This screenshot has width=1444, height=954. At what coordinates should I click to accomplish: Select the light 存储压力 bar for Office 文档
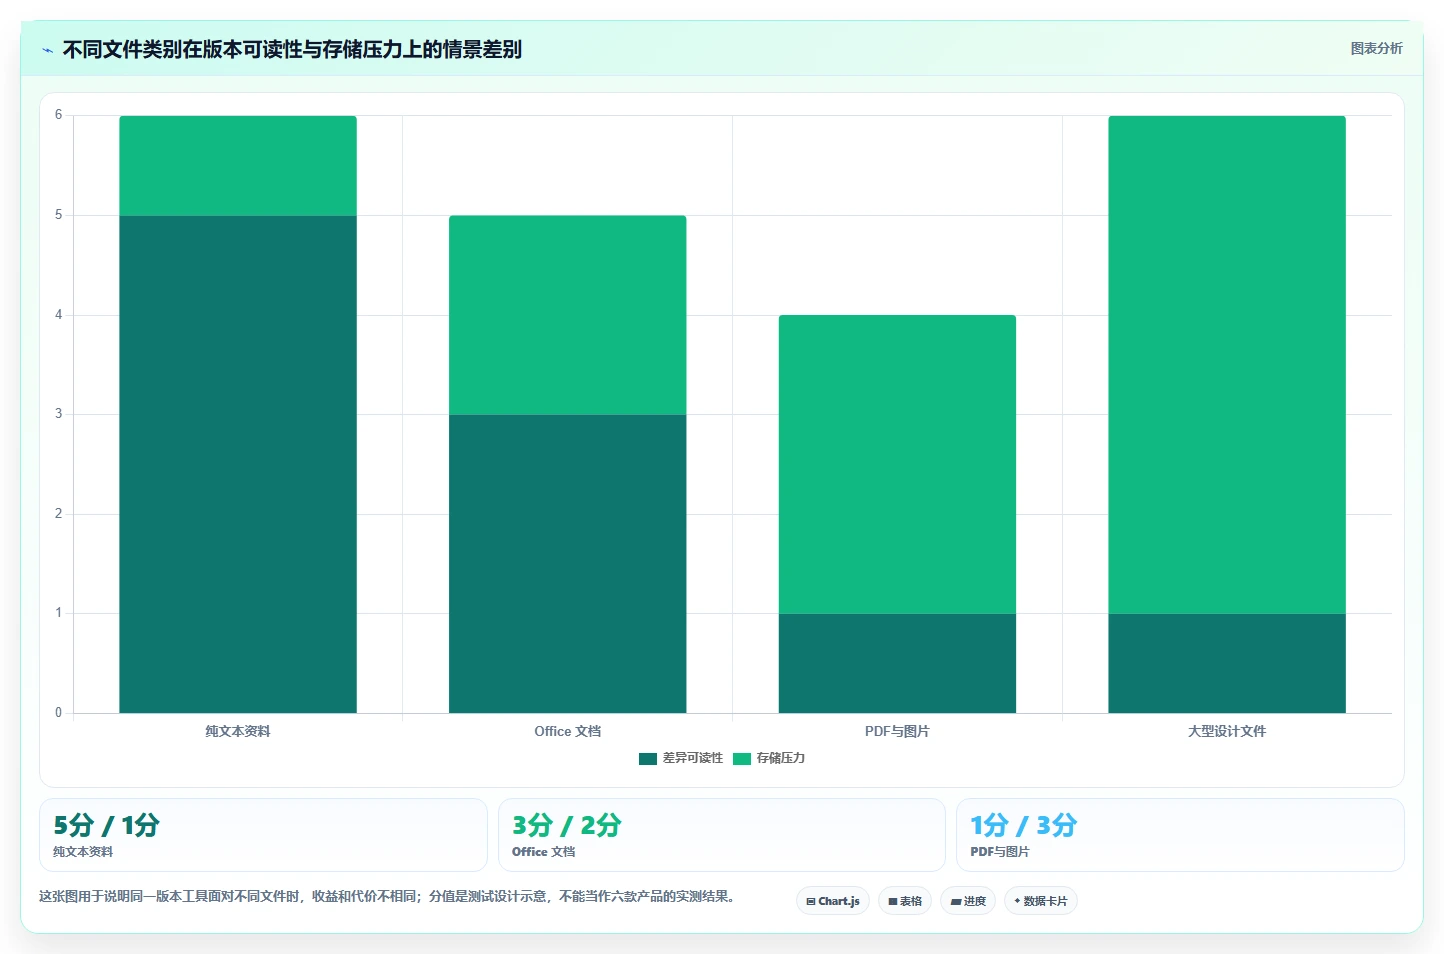(567, 314)
